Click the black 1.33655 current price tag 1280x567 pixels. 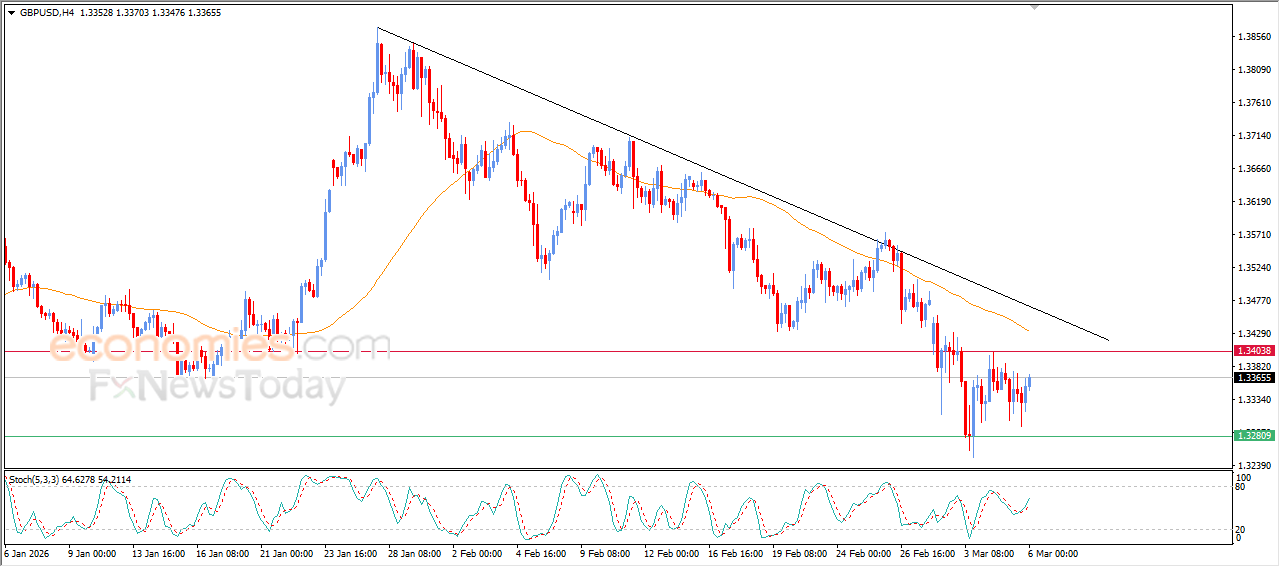pos(1253,378)
